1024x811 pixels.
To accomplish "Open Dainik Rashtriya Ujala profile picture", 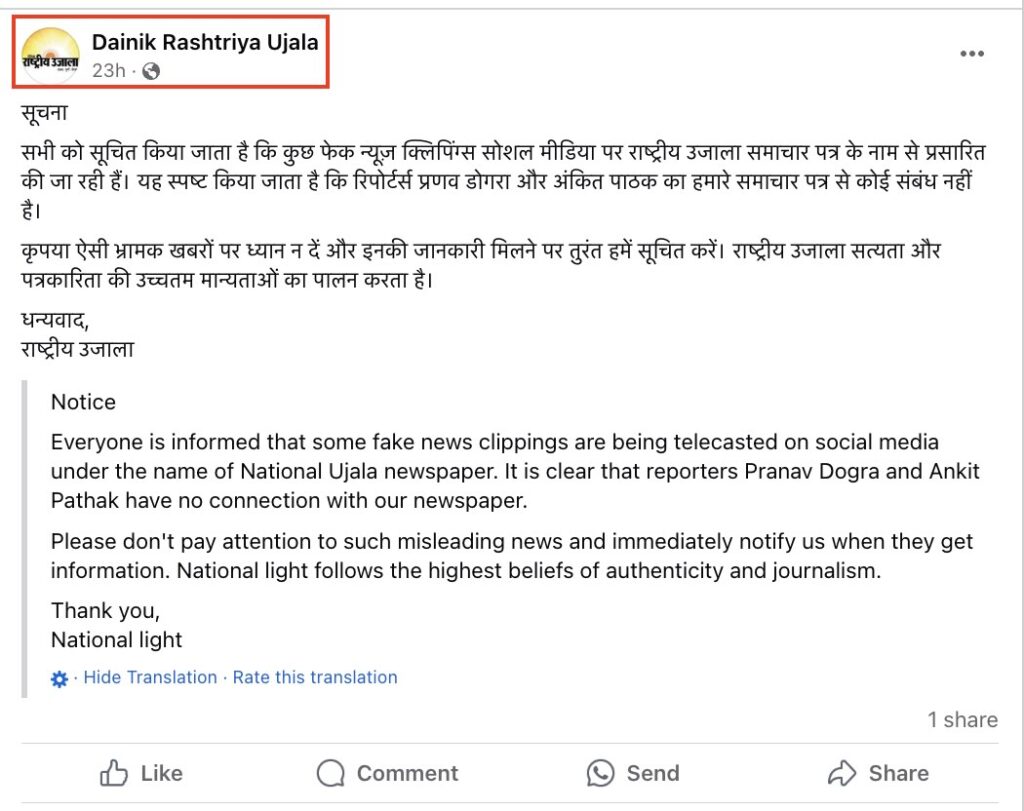I will point(50,56).
